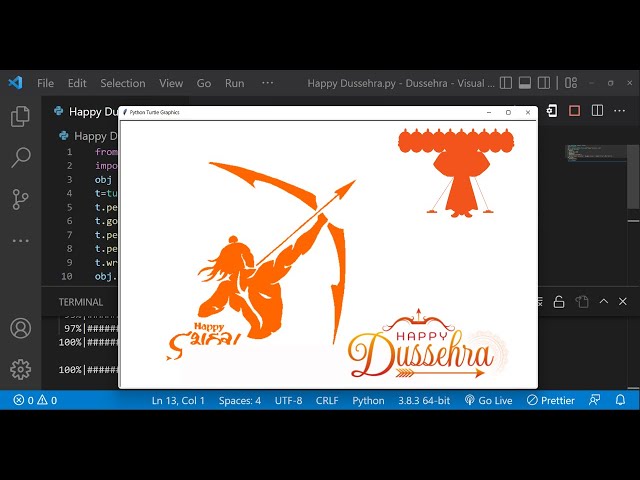Pick interpreter 3.8.3 64-bit
The image size is (640, 480).
coord(424,400)
